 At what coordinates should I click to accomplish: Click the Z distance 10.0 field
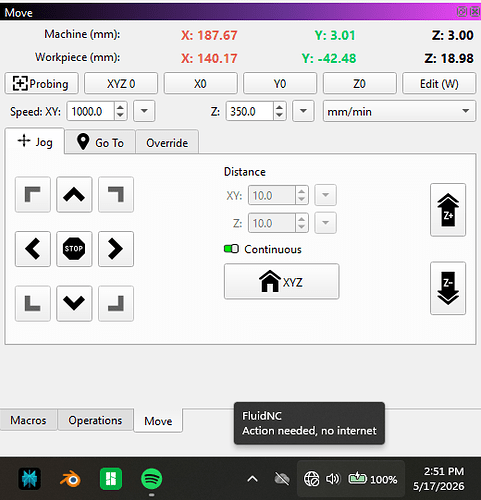[272, 223]
